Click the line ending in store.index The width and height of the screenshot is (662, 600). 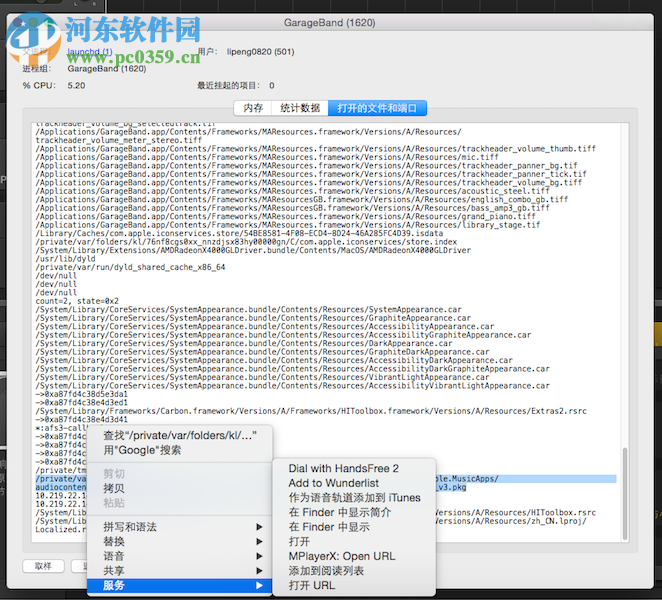(x=247, y=242)
